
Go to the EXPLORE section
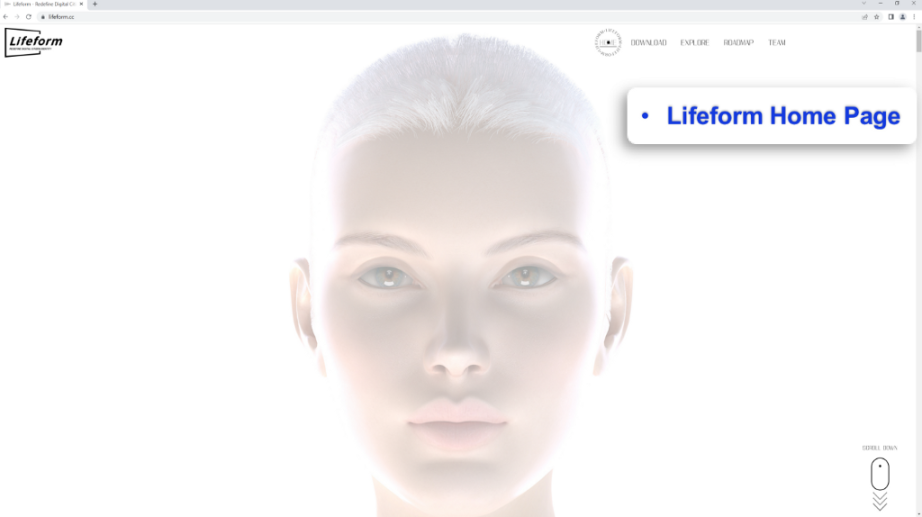694,43
